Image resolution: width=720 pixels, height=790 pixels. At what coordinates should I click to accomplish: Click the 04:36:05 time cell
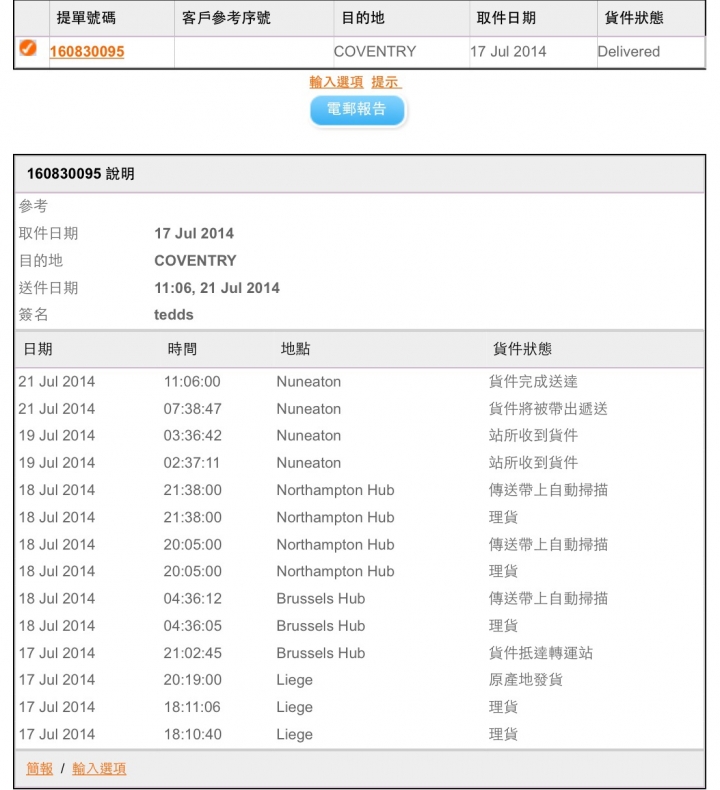click(192, 626)
